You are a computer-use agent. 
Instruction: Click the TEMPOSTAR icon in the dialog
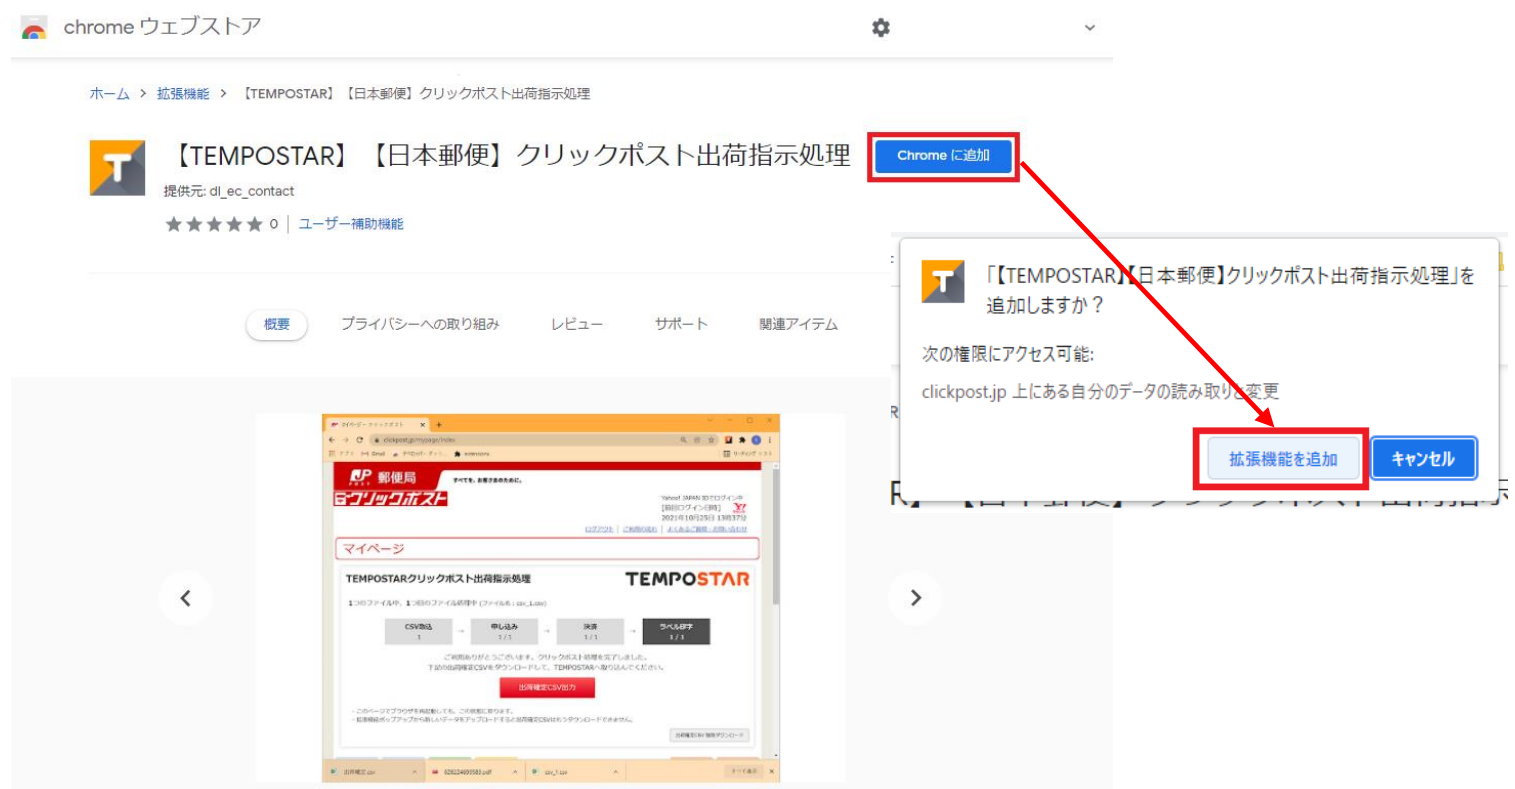943,282
